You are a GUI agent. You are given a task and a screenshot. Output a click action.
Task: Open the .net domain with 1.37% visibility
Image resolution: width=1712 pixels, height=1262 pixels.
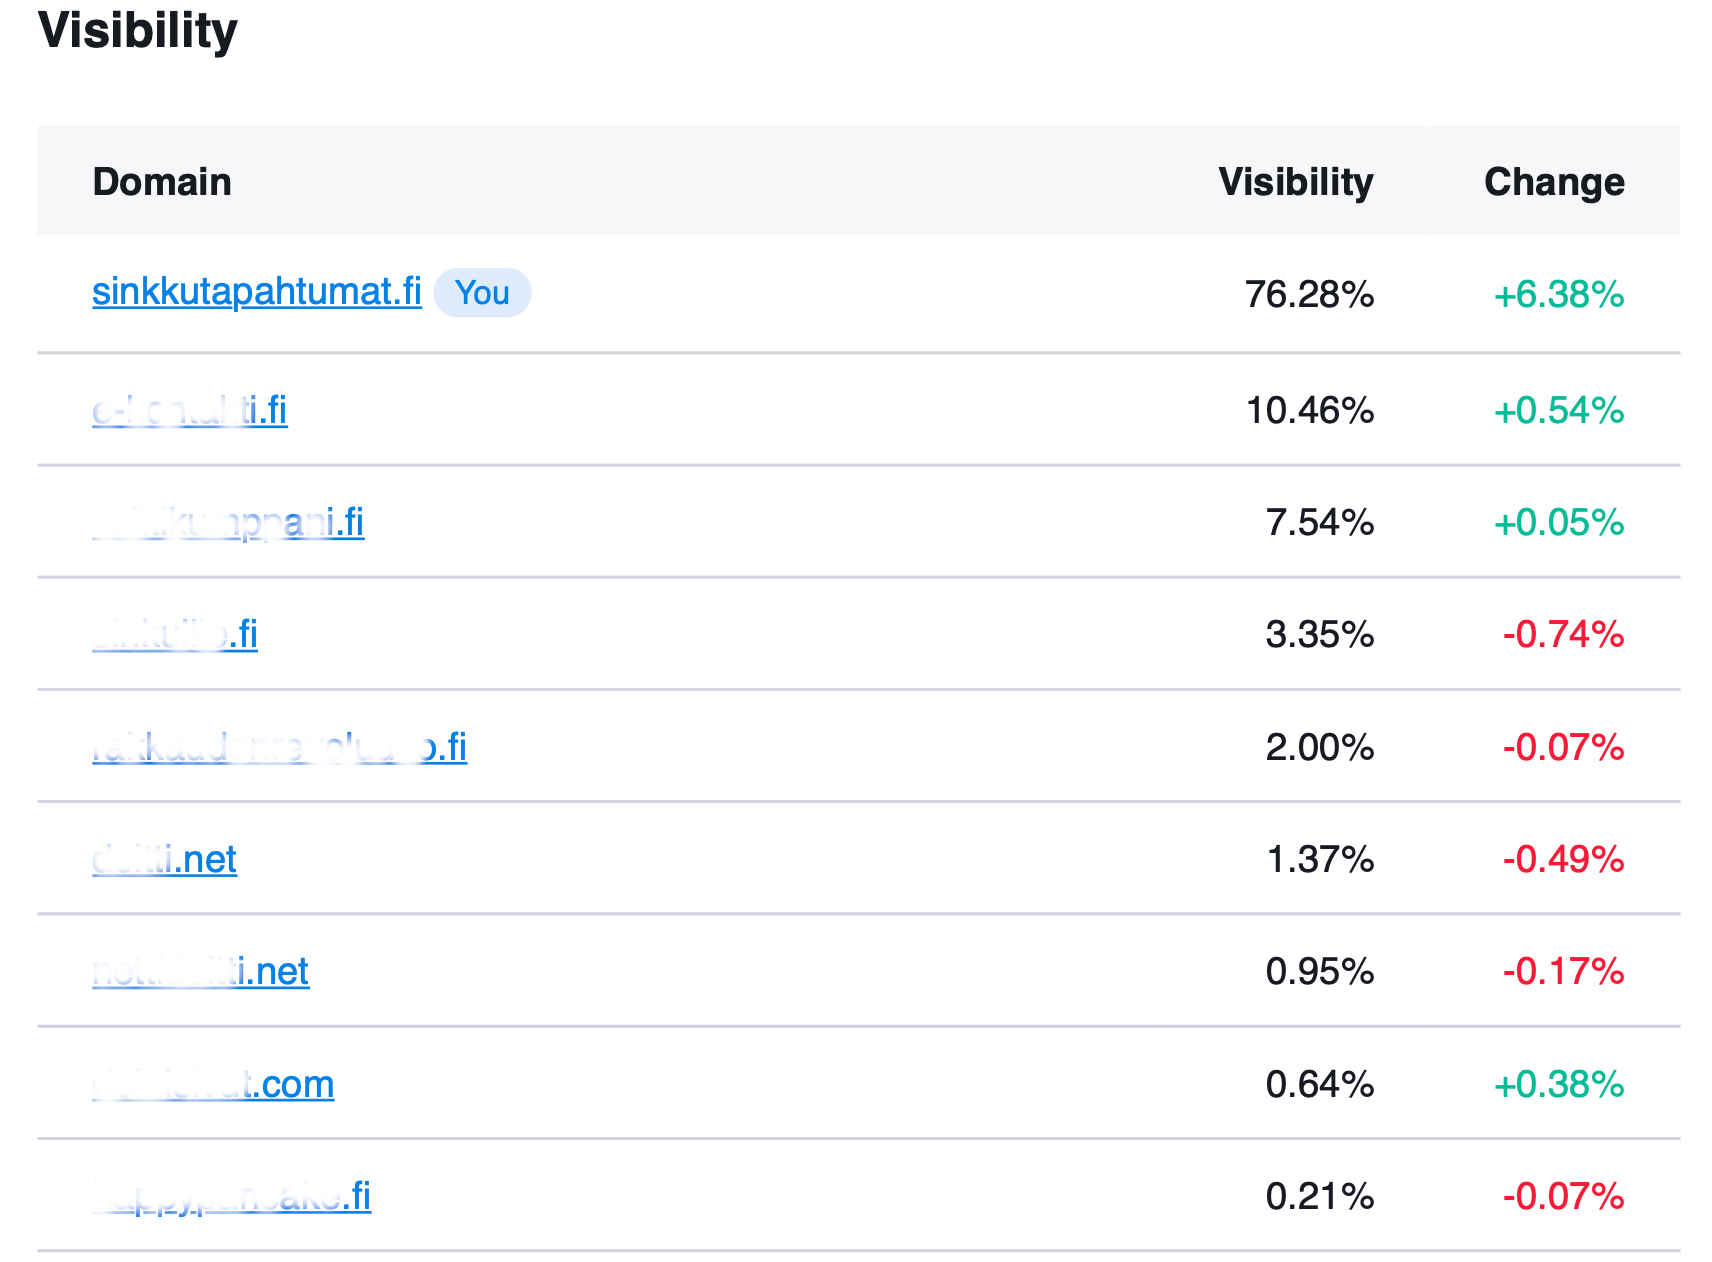point(165,859)
